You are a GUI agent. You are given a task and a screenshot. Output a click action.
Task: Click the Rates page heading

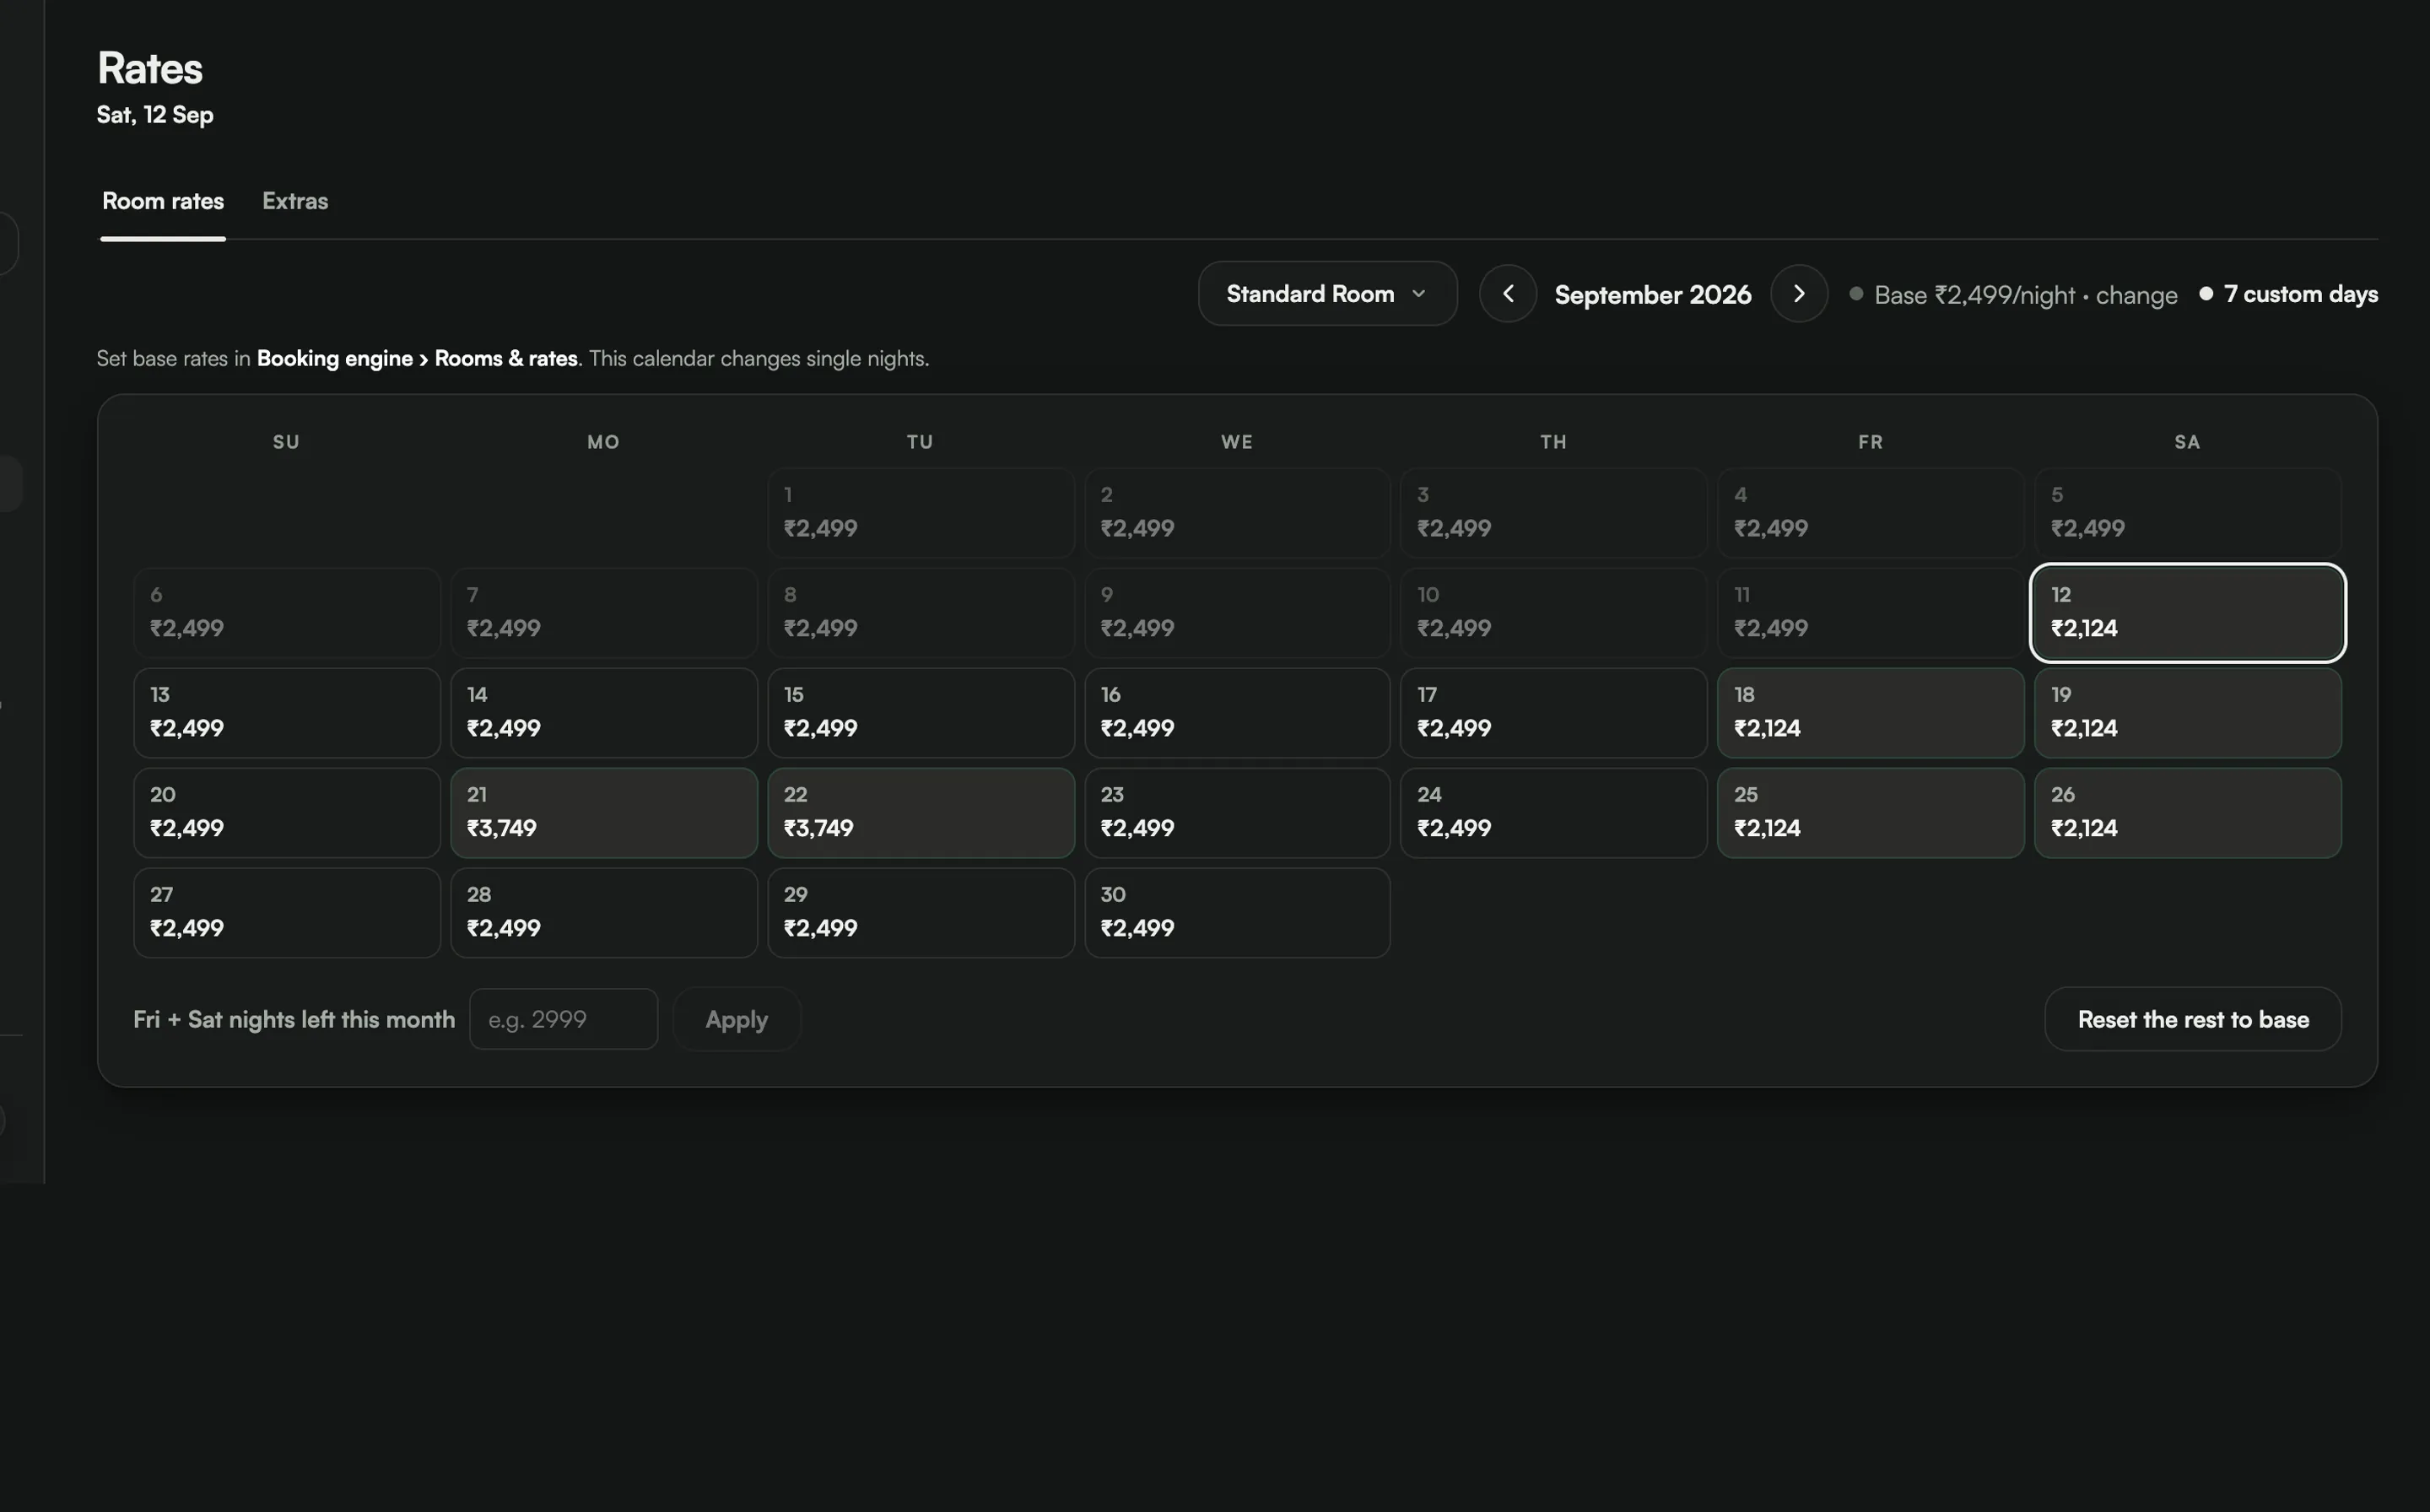click(x=150, y=68)
